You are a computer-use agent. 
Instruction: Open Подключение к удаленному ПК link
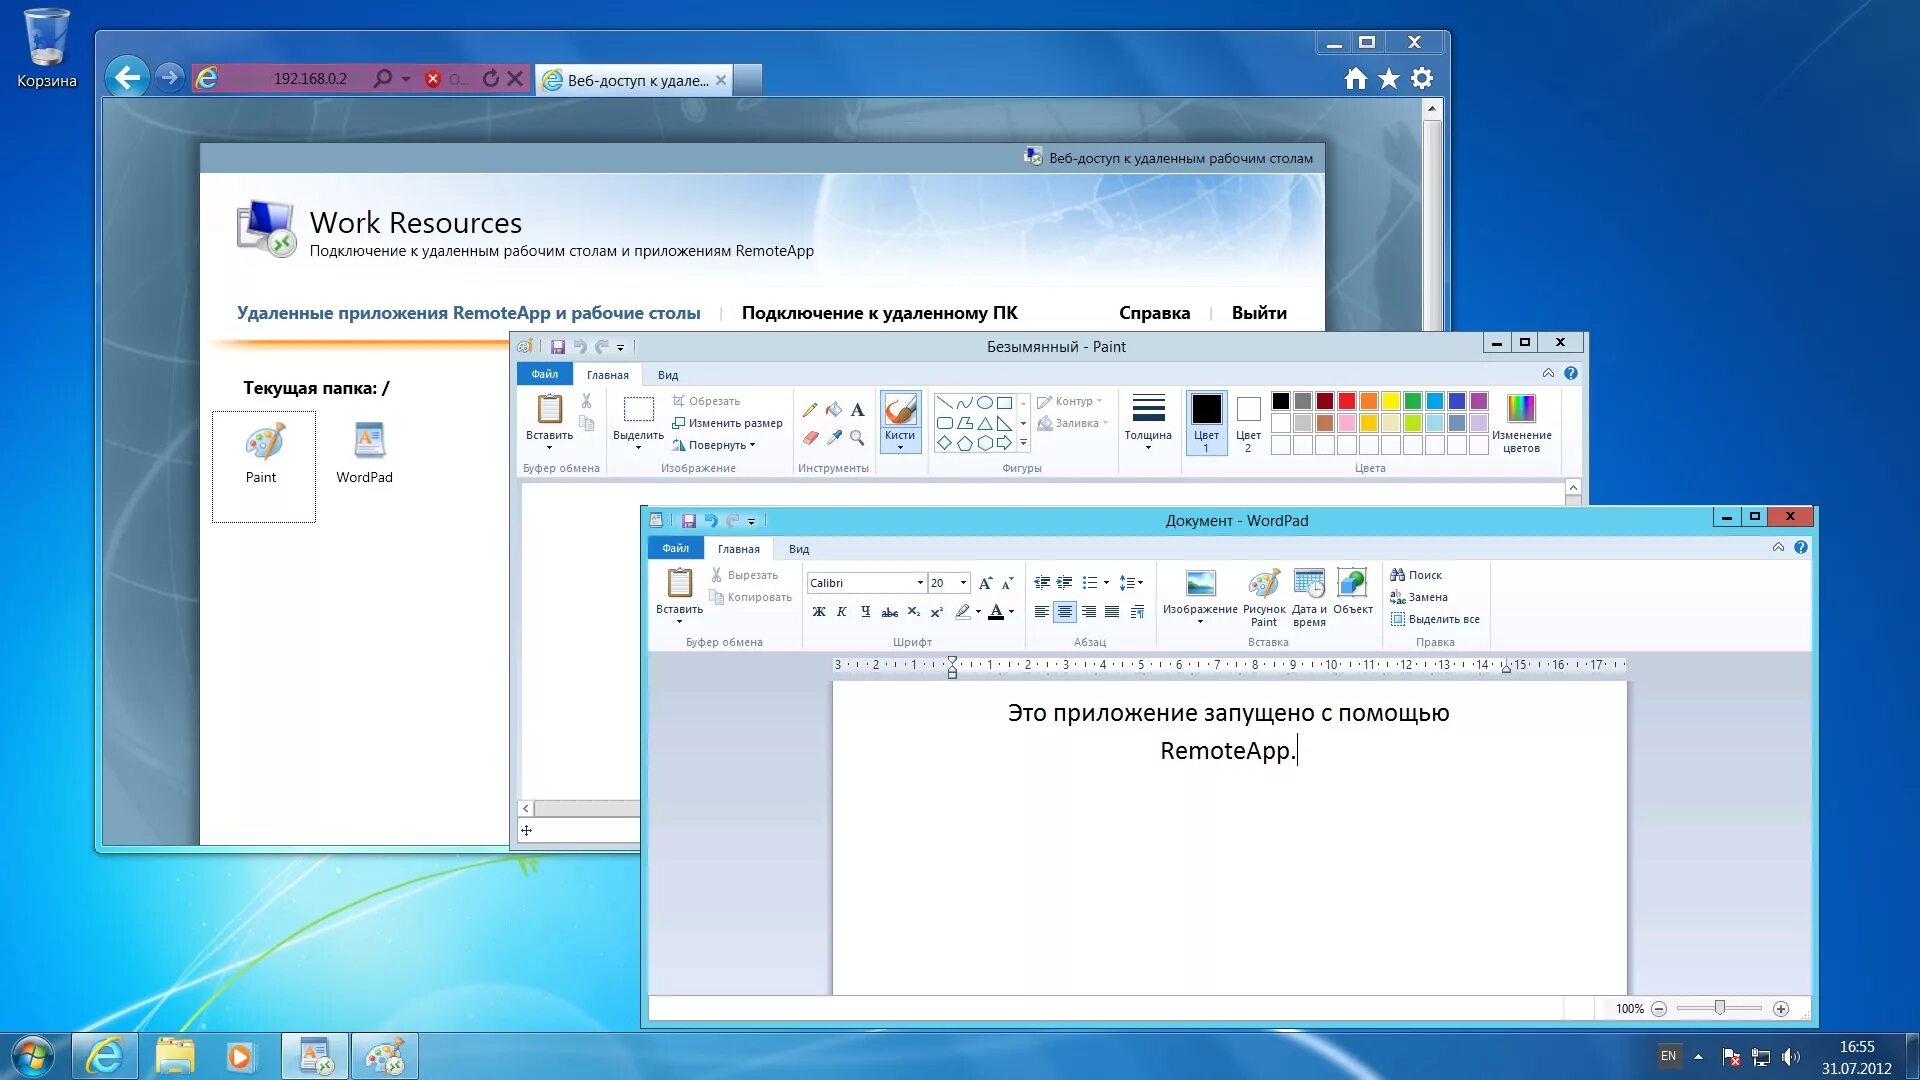click(879, 312)
